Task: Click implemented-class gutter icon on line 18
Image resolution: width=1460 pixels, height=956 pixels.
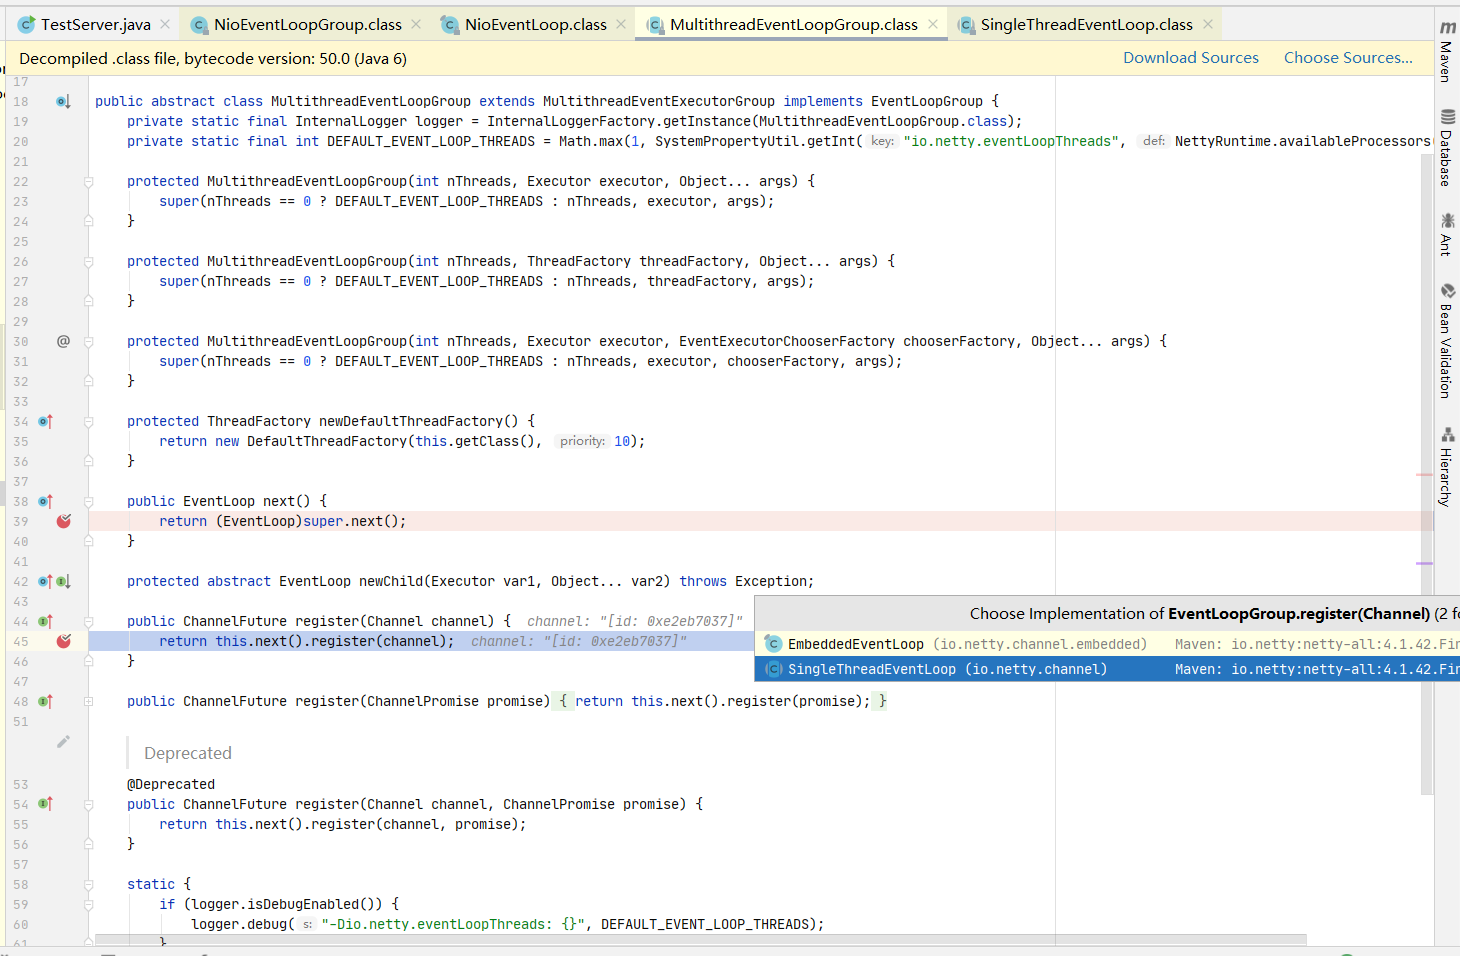Action: coord(63,101)
